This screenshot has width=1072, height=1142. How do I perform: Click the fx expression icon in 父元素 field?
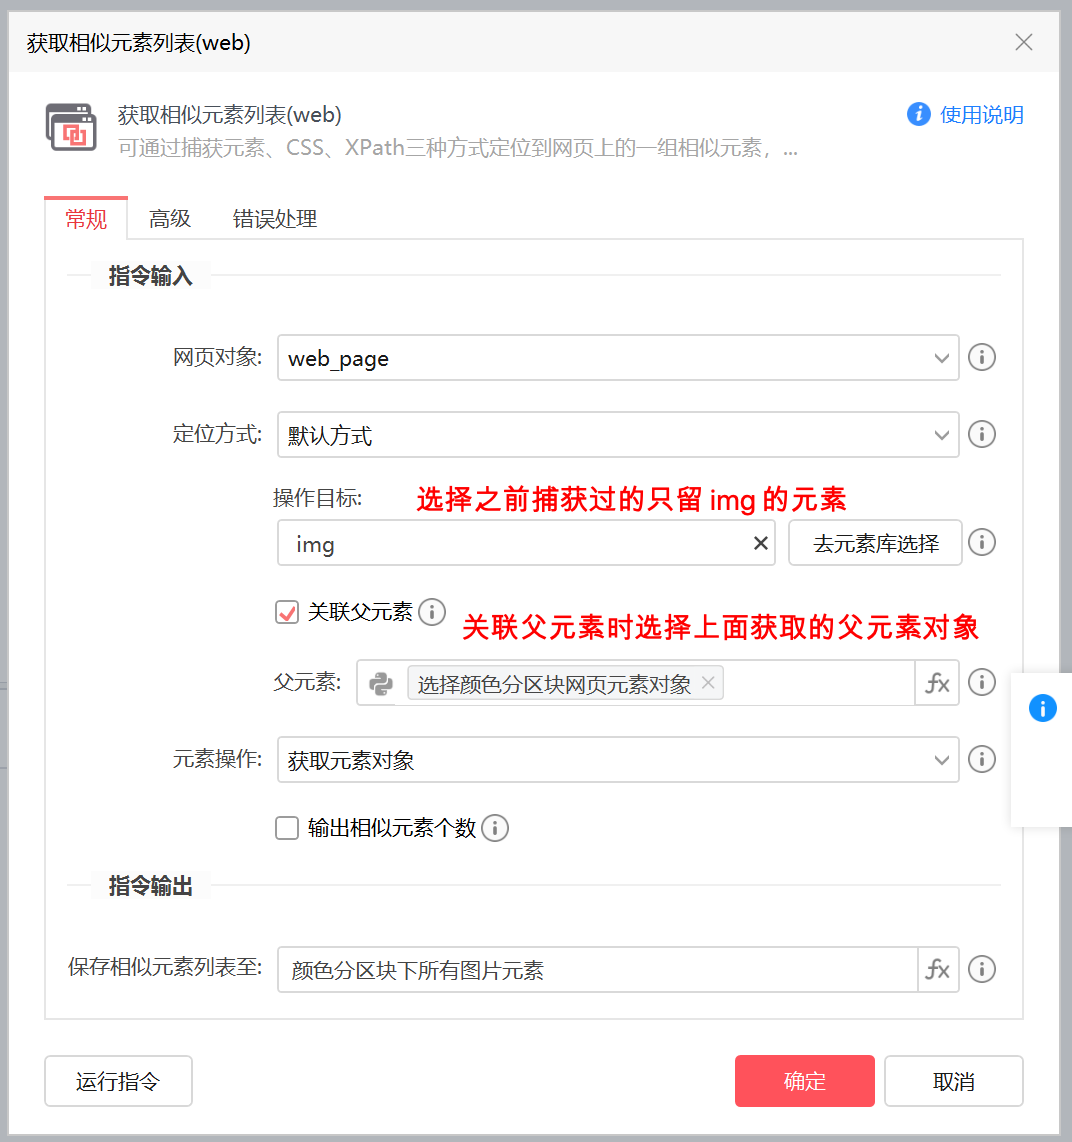937,683
